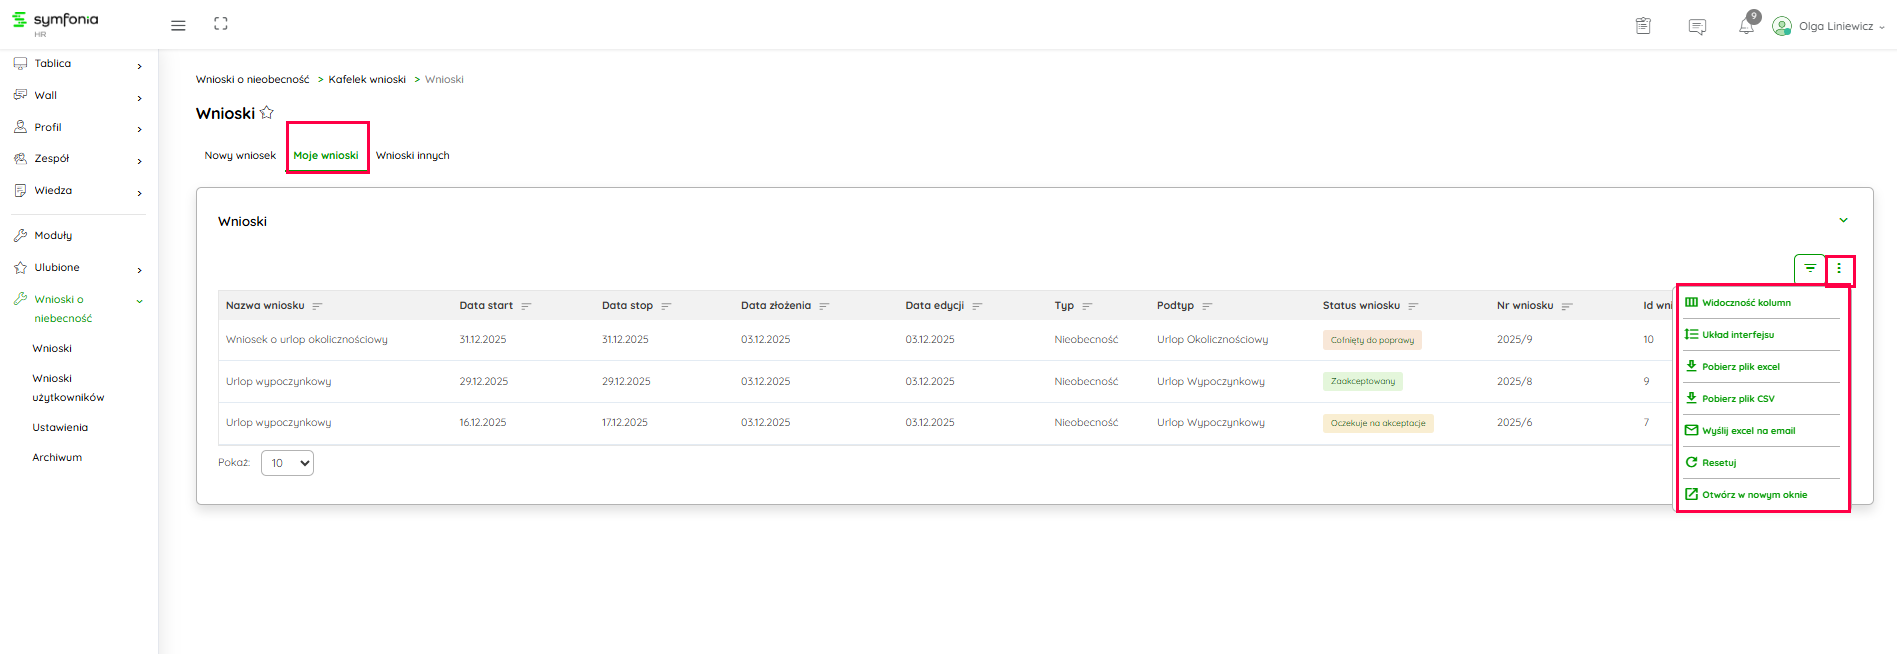Toggle fullscreen mode icon
This screenshot has height=654, width=1897.
(221, 24)
